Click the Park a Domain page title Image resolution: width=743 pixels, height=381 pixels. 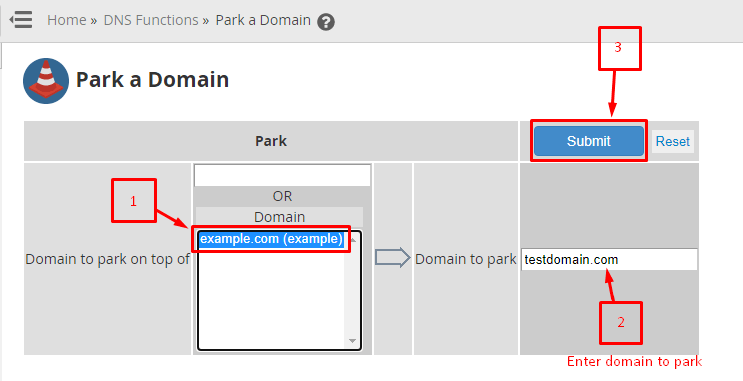153,80
